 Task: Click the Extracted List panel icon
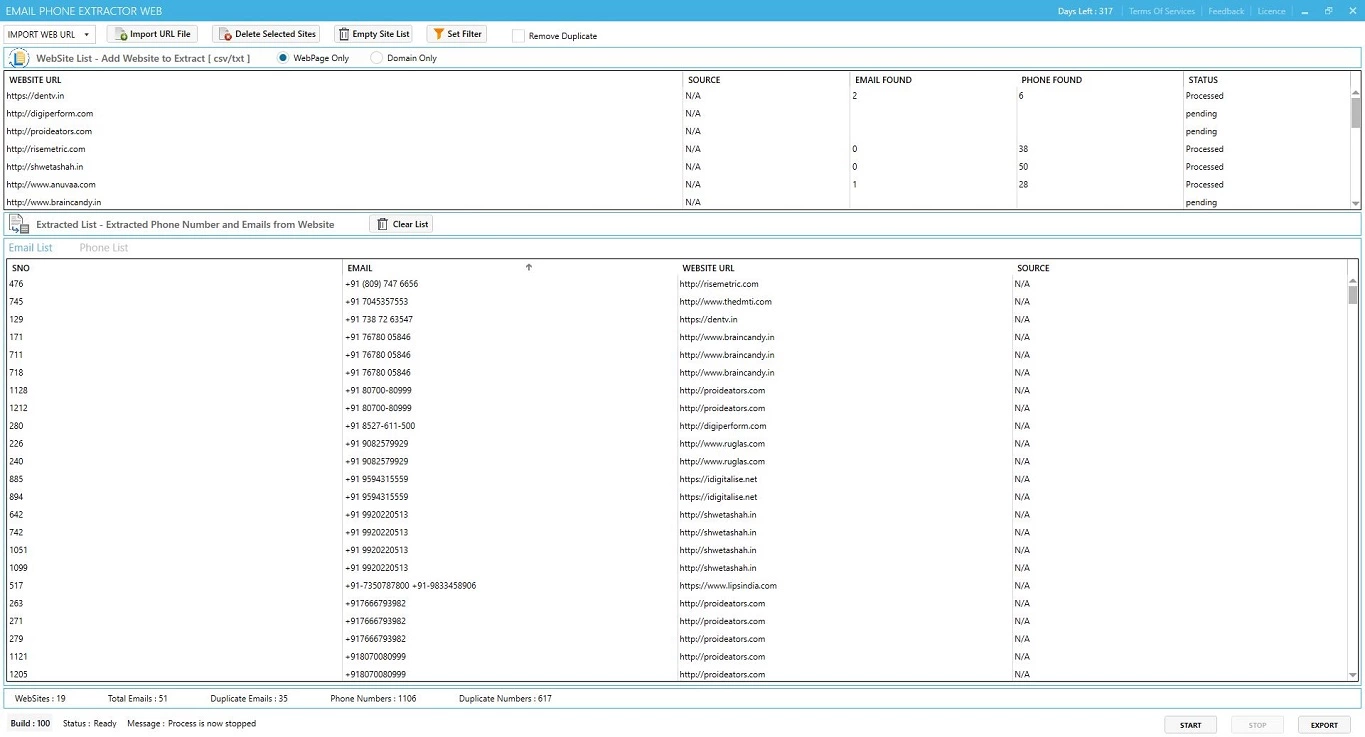coord(19,224)
